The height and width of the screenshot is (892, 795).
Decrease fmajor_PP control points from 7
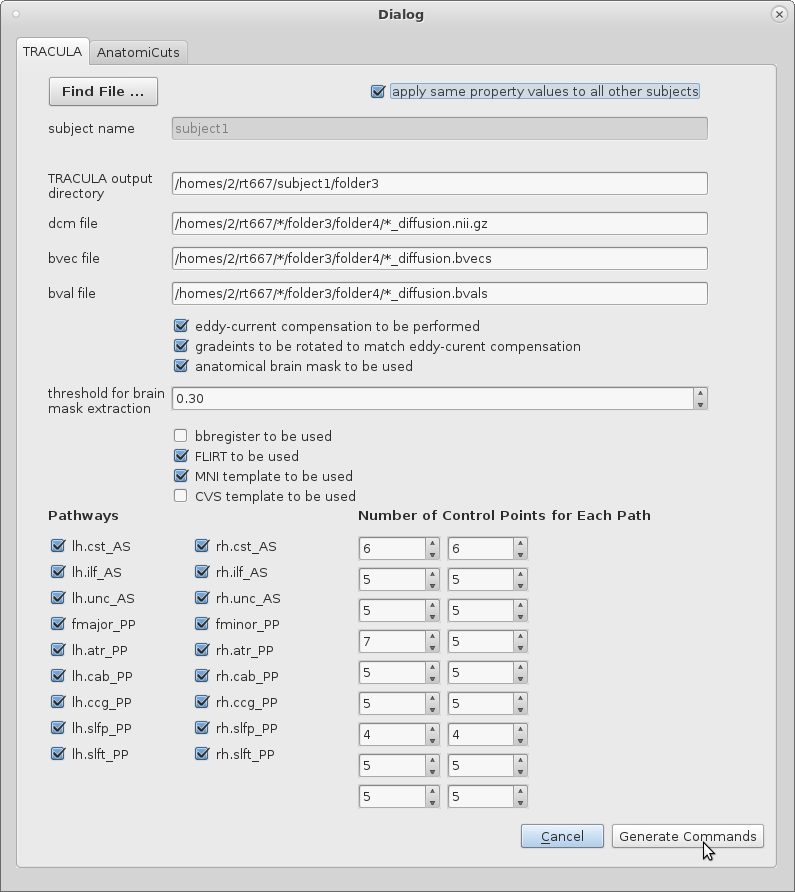tap(432, 646)
